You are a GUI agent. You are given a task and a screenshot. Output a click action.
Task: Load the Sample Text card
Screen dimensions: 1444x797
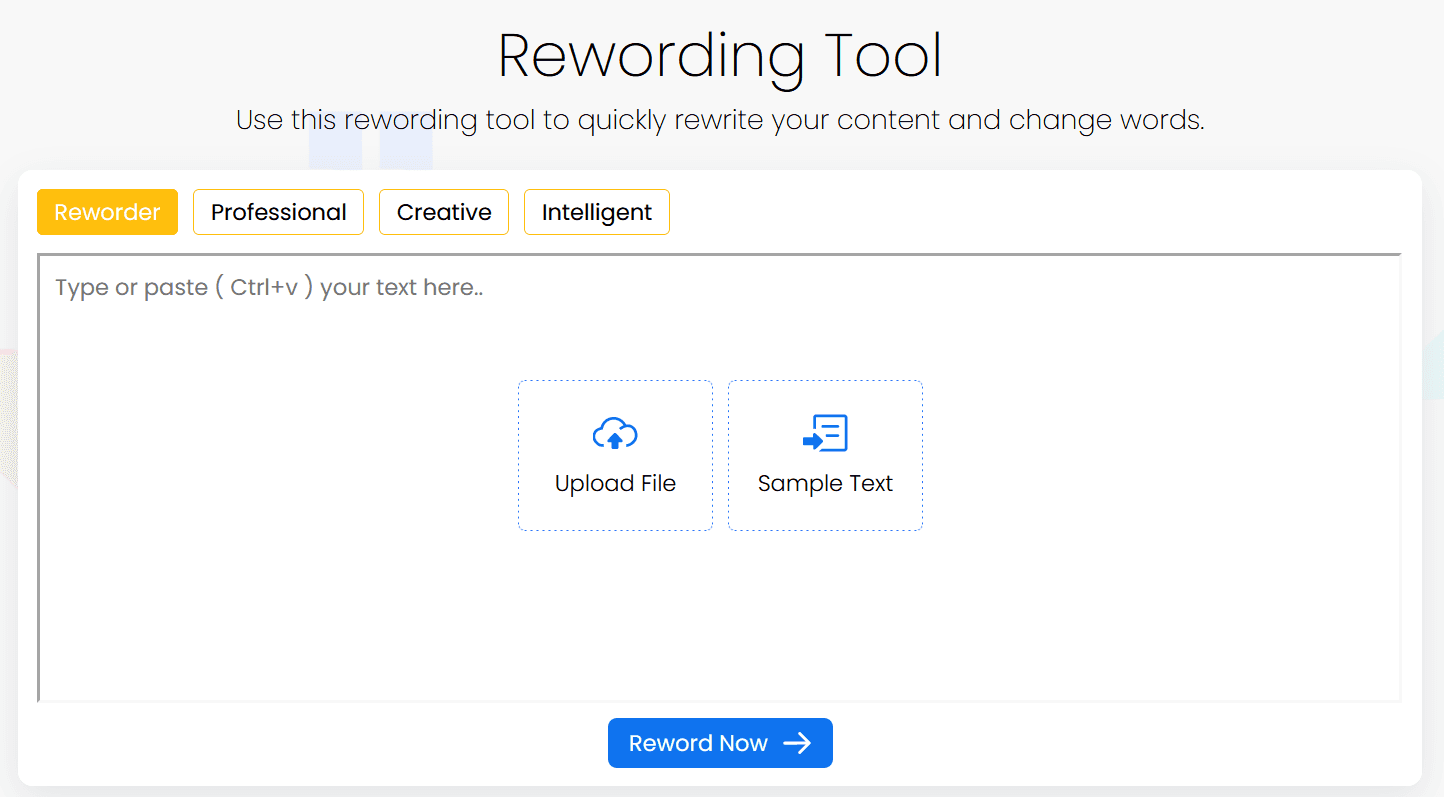(x=825, y=455)
